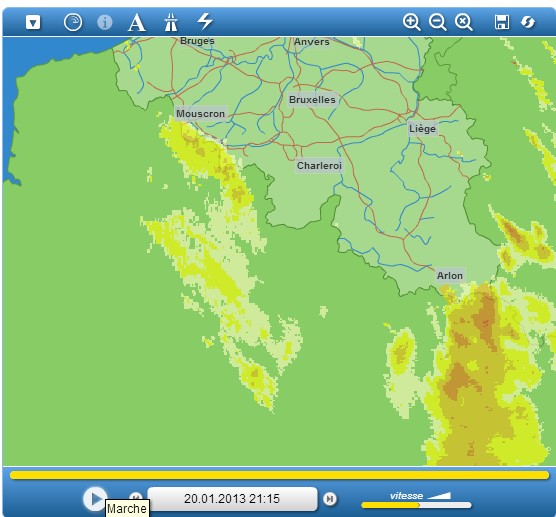Step to the previous radar frame

pyautogui.click(x=135, y=496)
